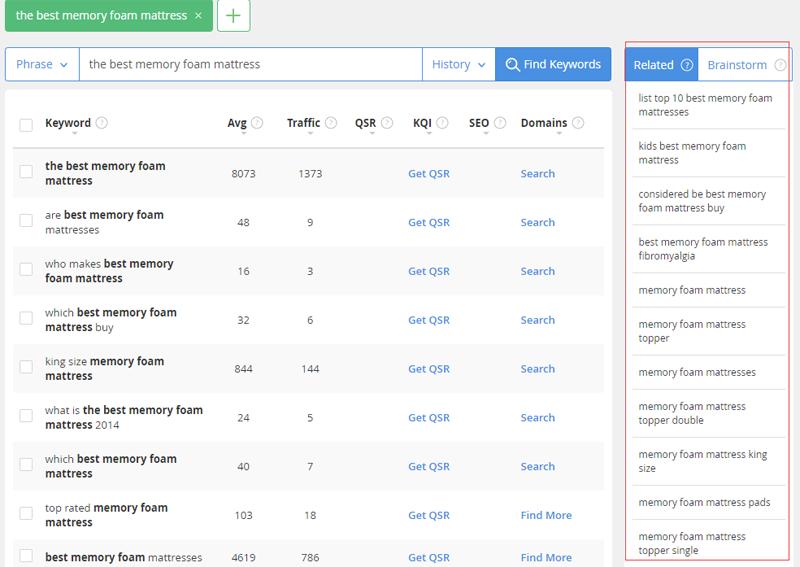Screen dimensions: 800x567
Task: Open help icon beside QSR column header
Action: pos(387,122)
